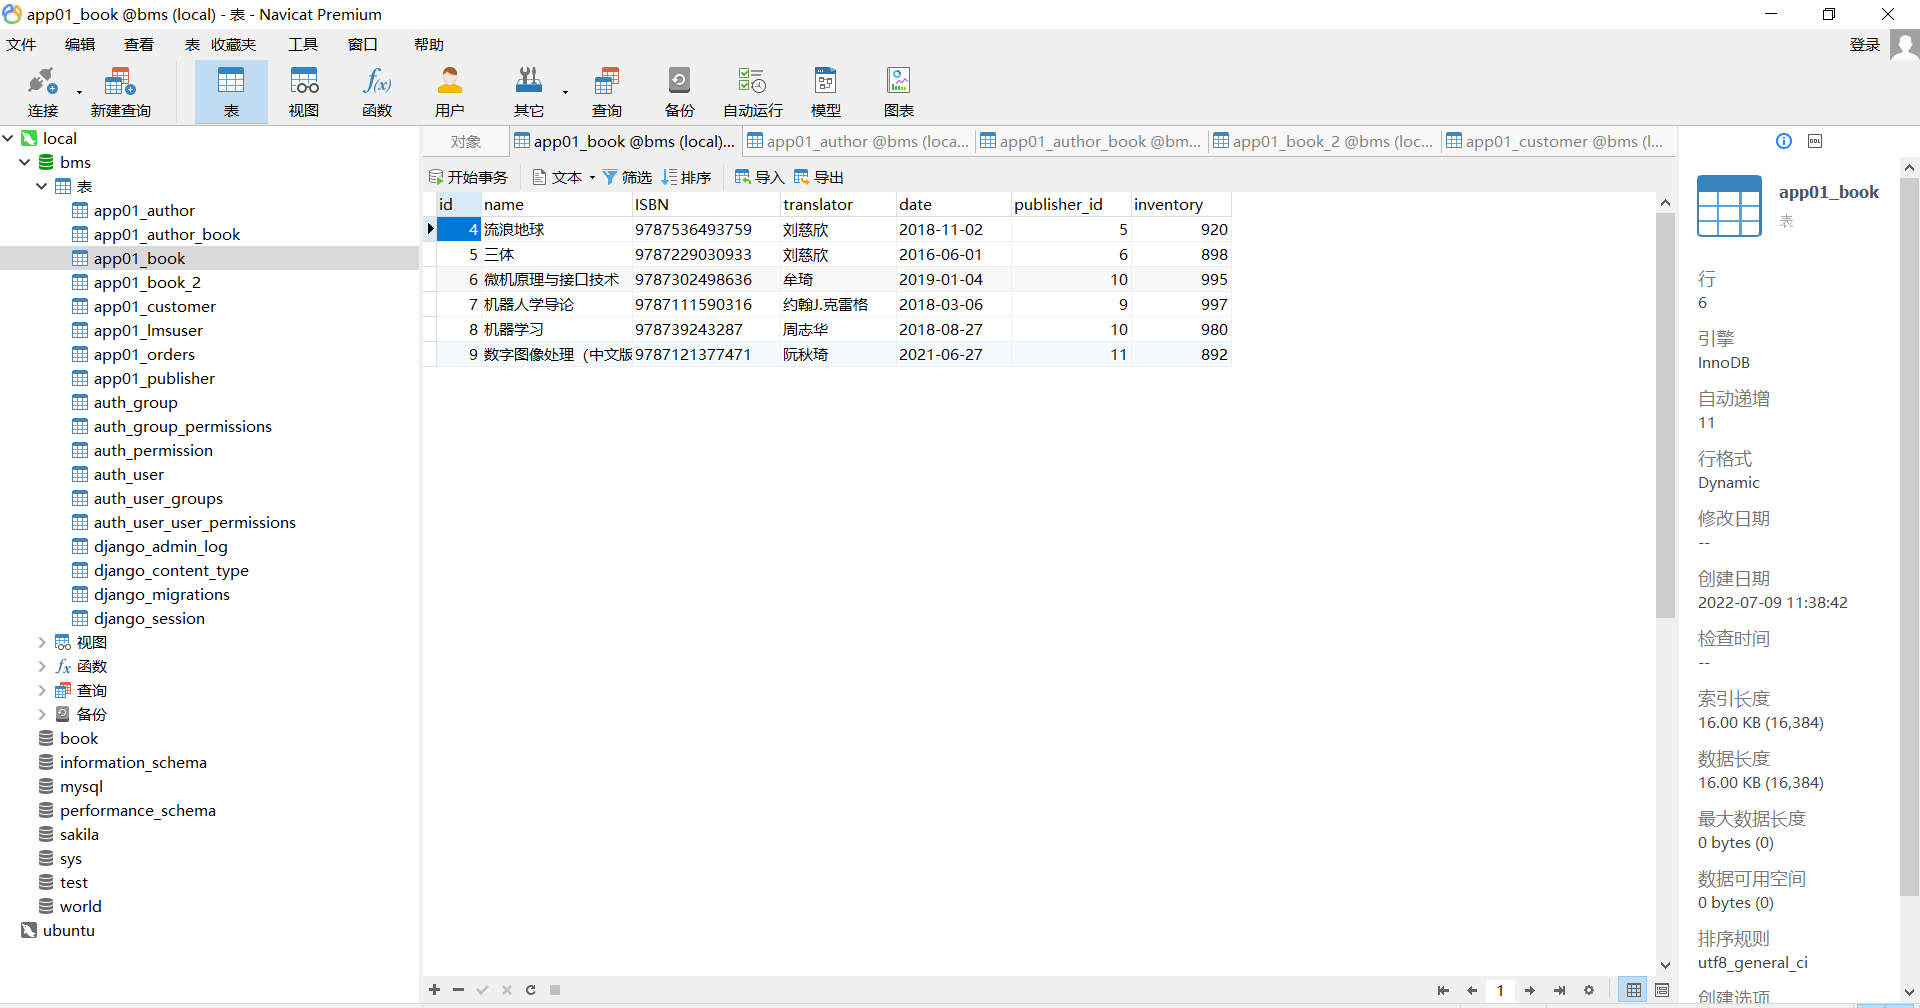Screen dimensions: 1920x1008
Task: Collapse the local connection node
Action: pos(8,139)
